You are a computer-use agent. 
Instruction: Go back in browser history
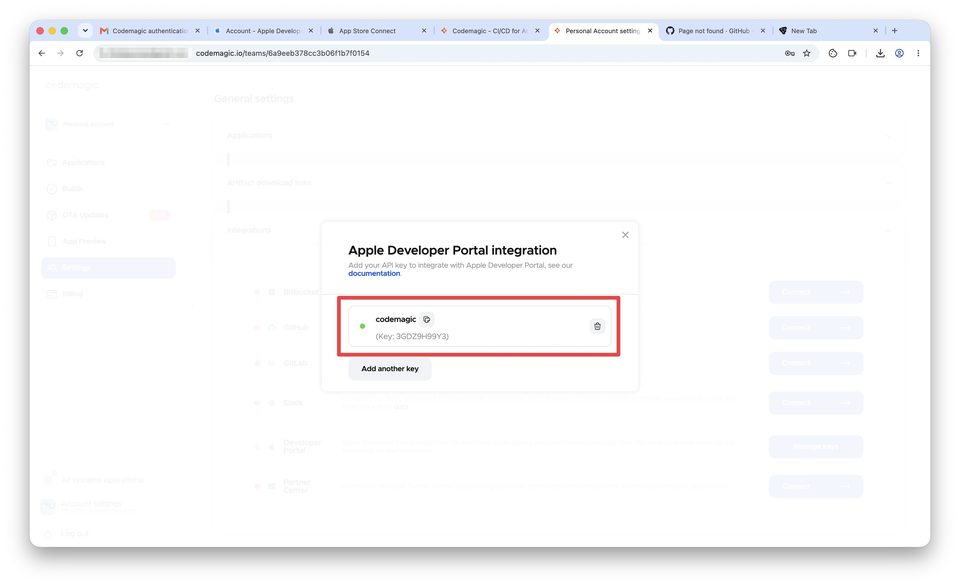click(42, 53)
